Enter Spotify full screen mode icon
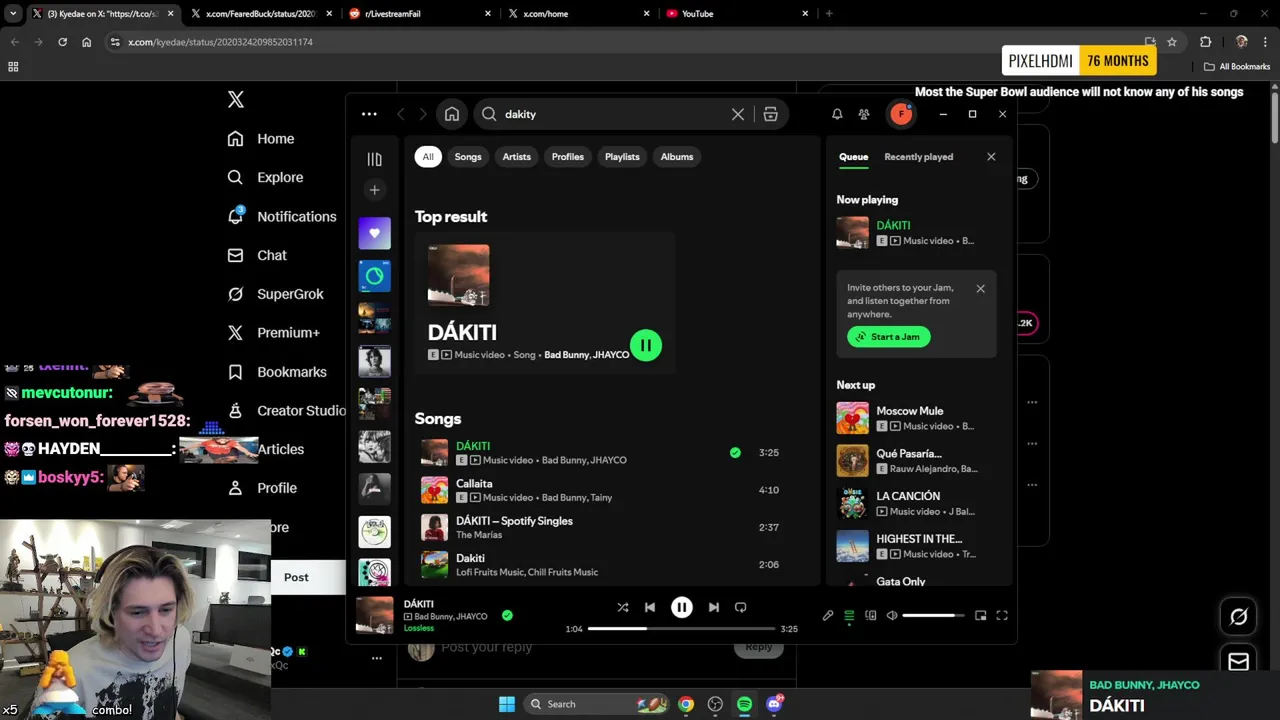 tap(1002, 616)
